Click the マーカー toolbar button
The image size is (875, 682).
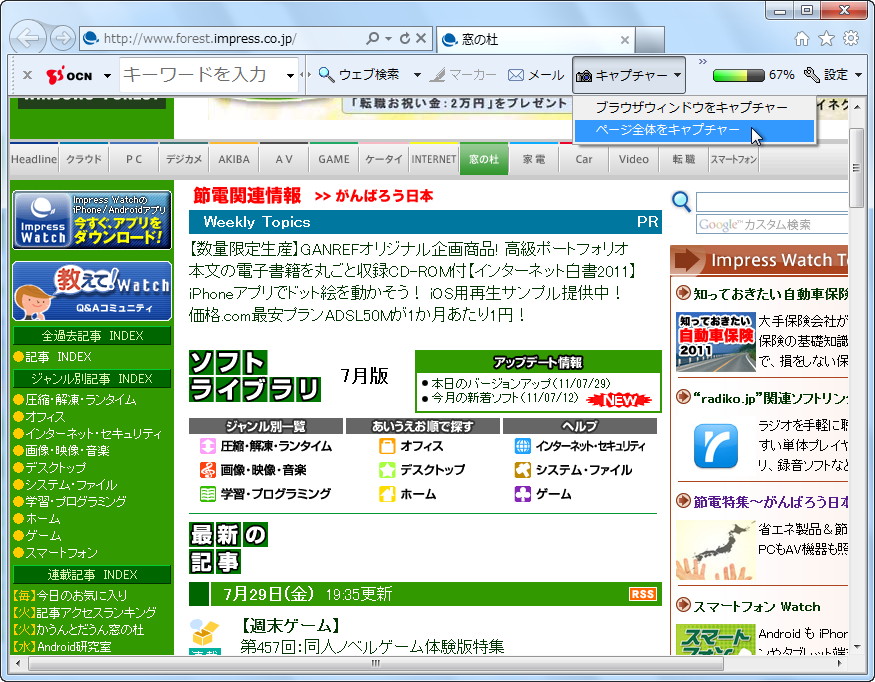(463, 74)
